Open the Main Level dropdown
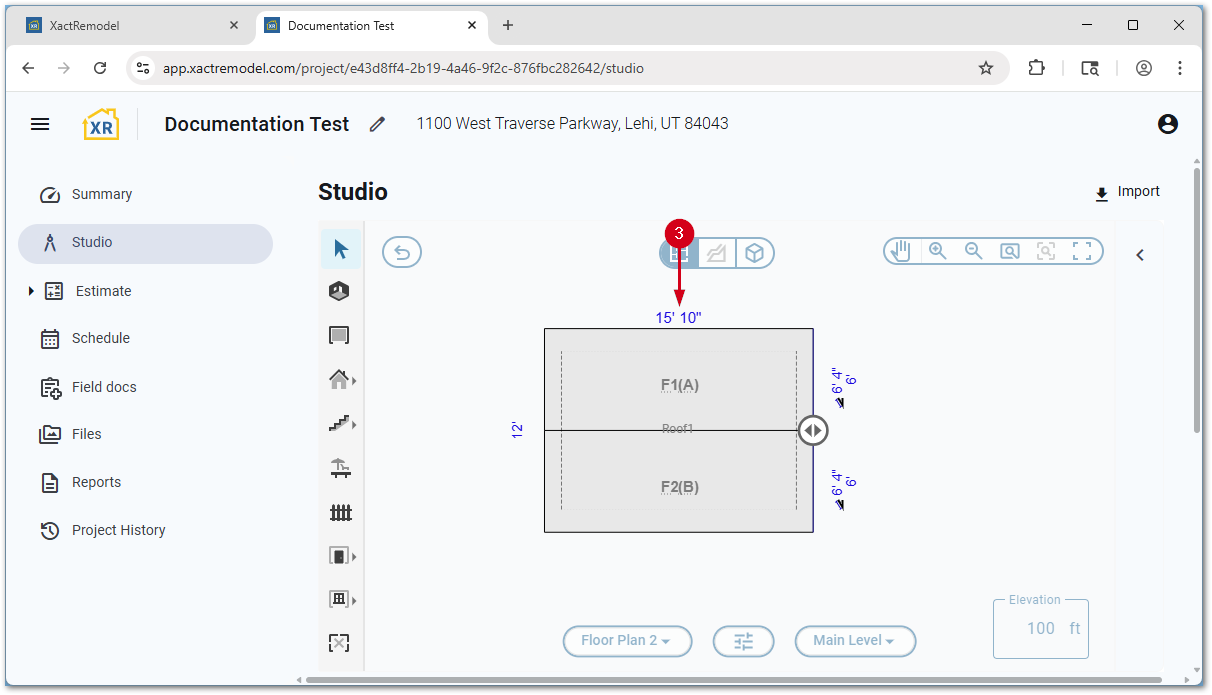Image resolution: width=1212 pixels, height=695 pixels. [x=855, y=641]
